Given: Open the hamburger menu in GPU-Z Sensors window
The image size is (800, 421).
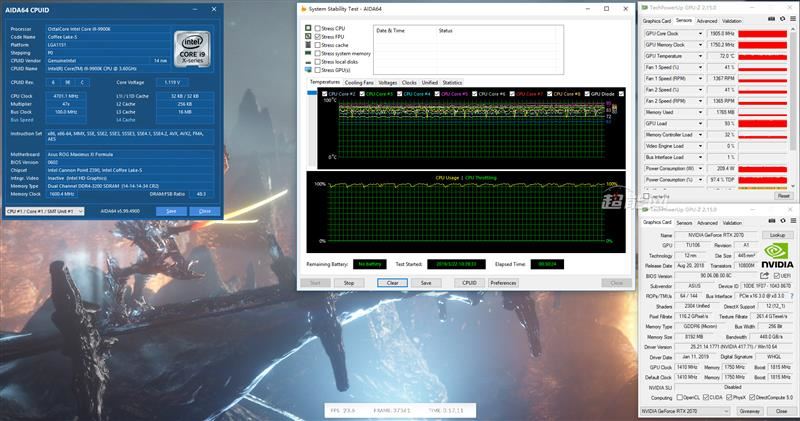Looking at the screenshot, I should coord(793,19).
